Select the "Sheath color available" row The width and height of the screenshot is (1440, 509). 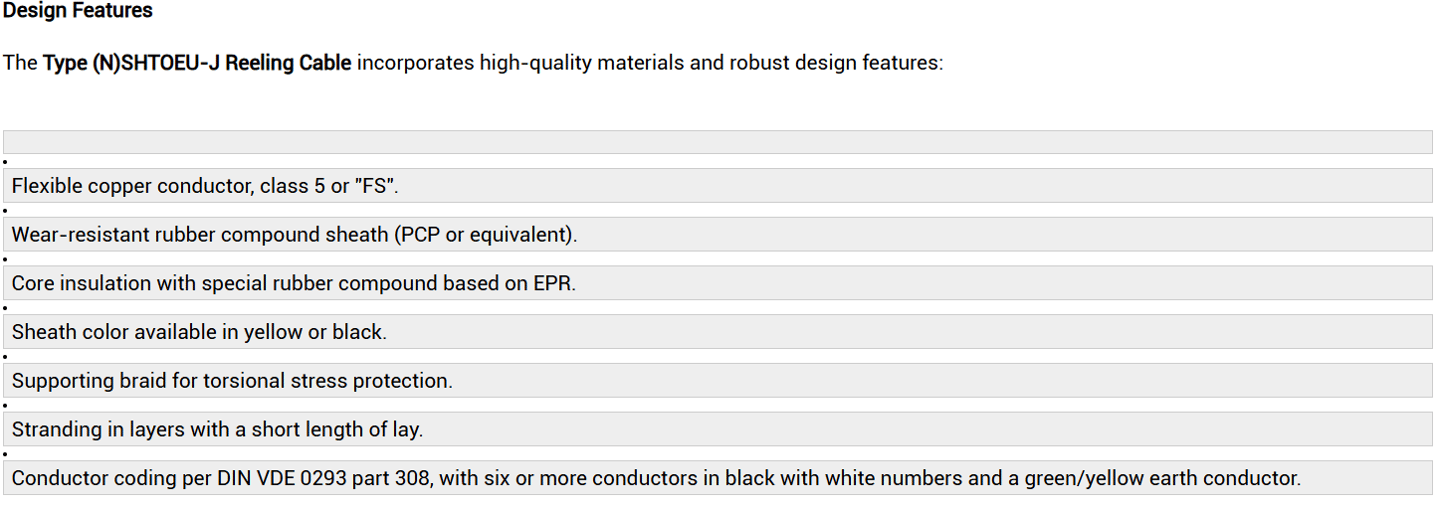718,332
